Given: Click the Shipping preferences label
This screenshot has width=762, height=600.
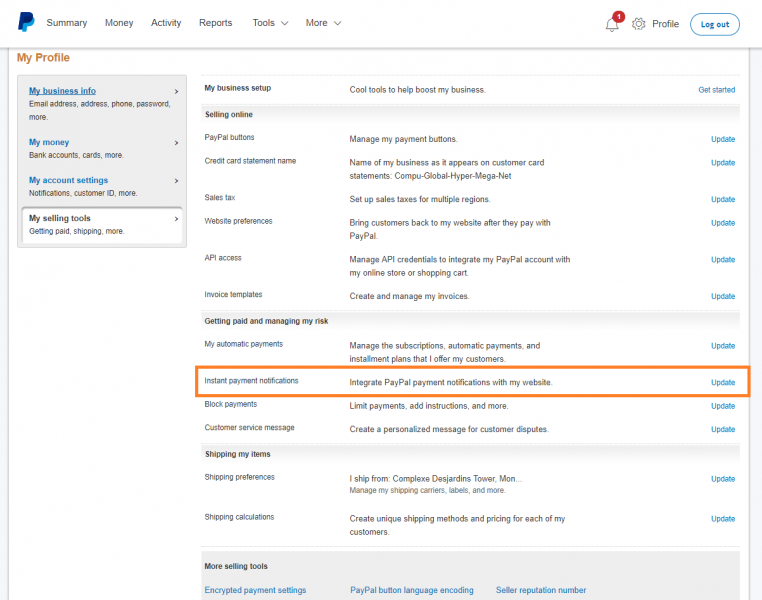Looking at the screenshot, I should [x=239, y=477].
